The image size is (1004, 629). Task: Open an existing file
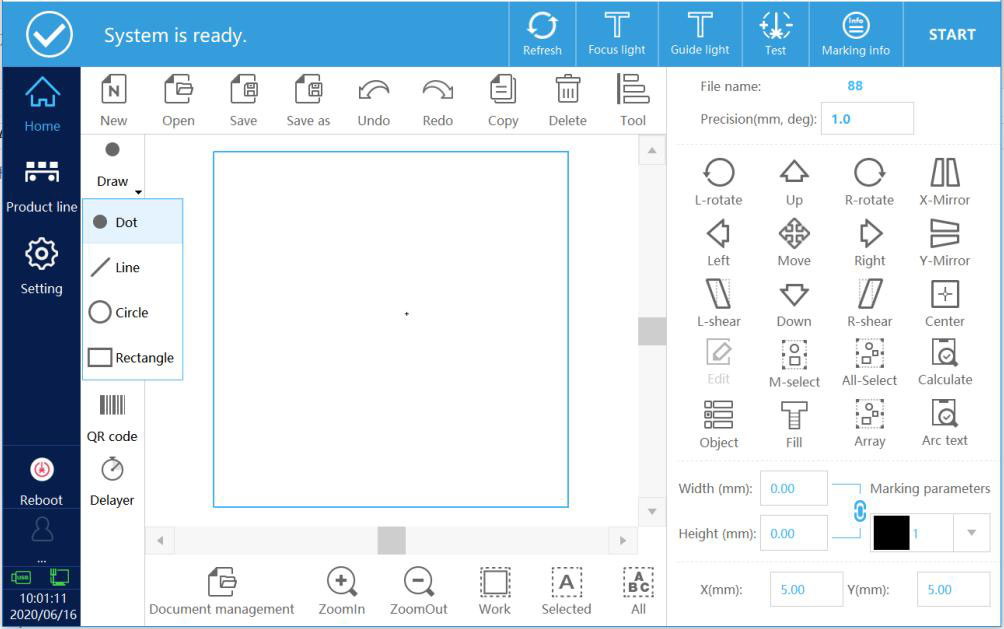coord(178,101)
